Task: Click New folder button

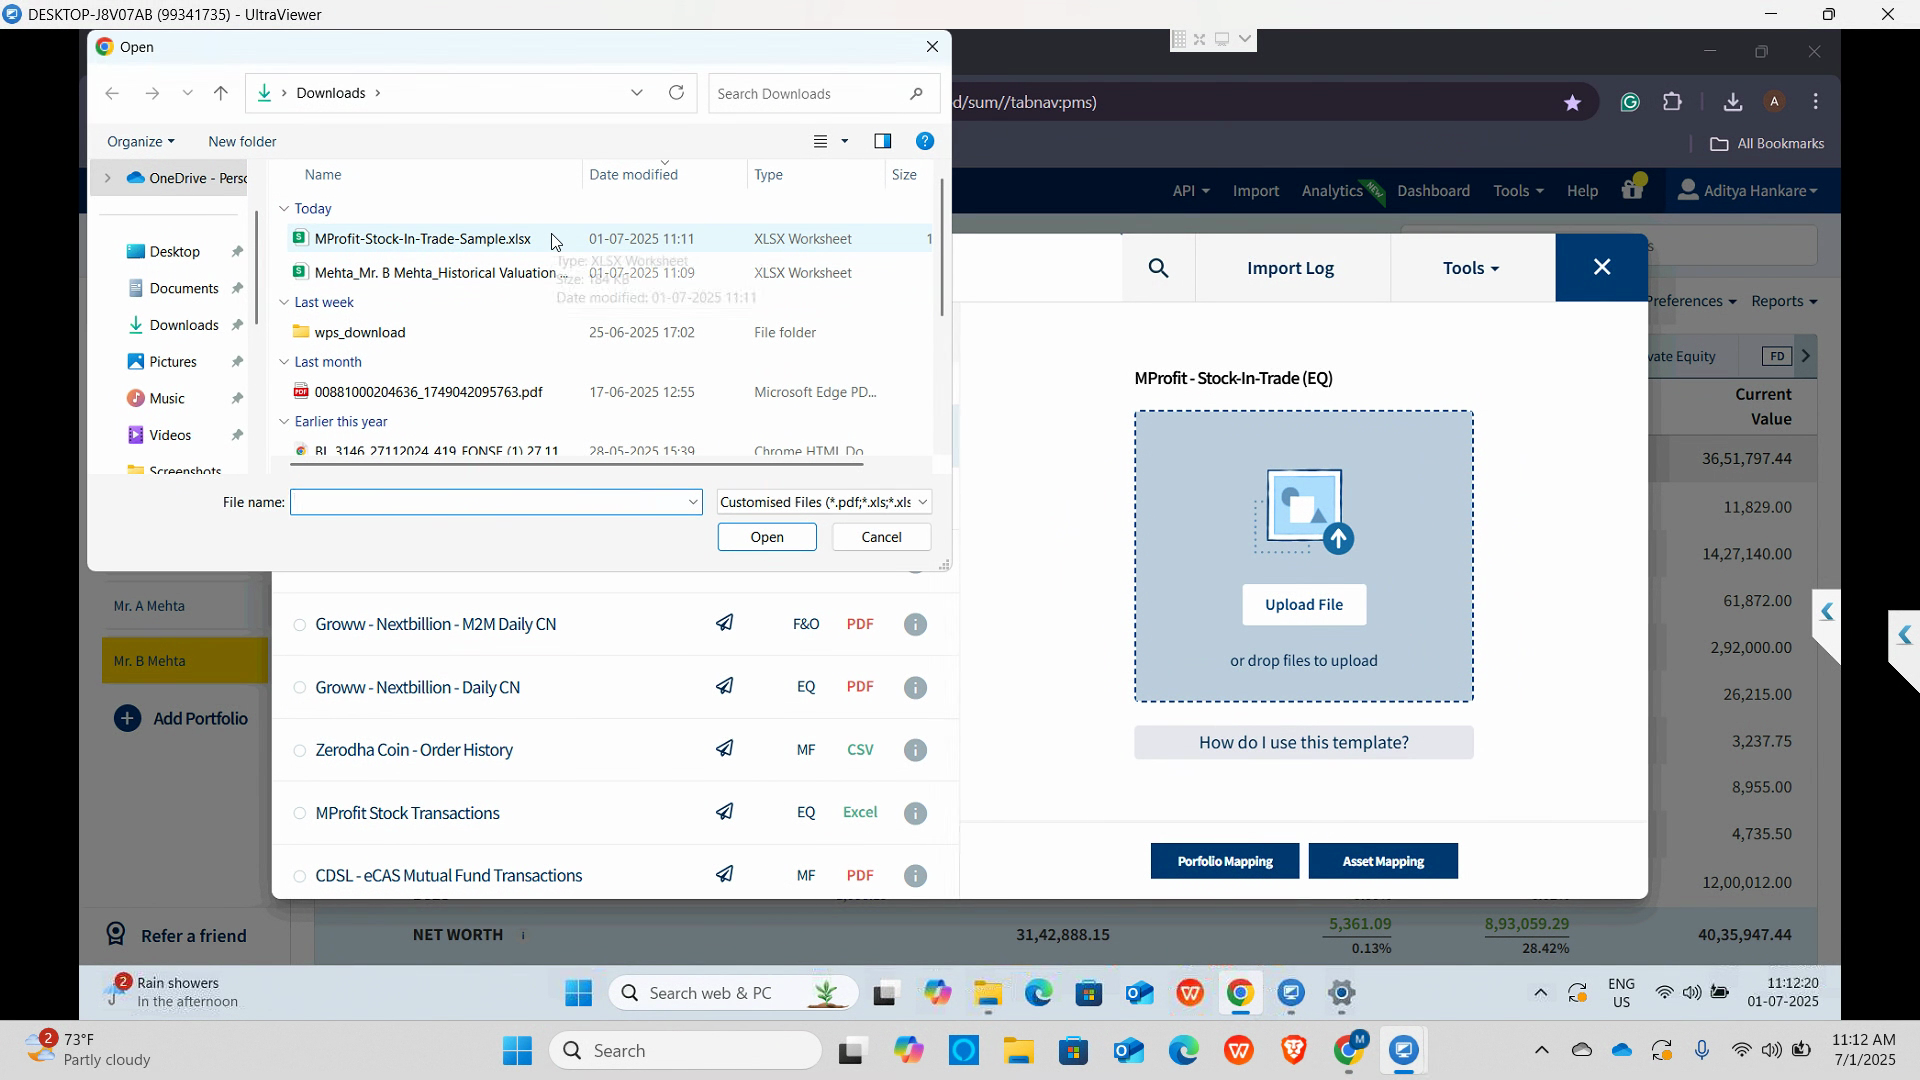Action: click(242, 142)
